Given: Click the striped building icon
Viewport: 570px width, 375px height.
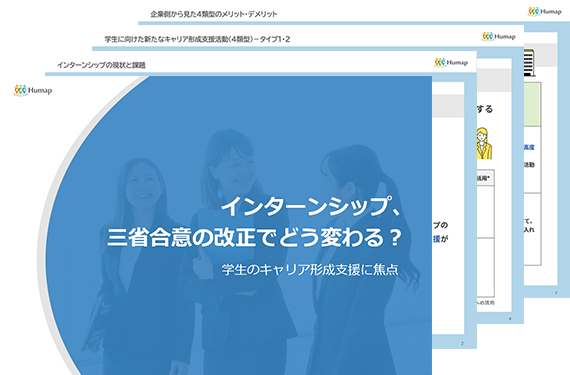Looking at the screenshot, I should click(x=530, y=63).
